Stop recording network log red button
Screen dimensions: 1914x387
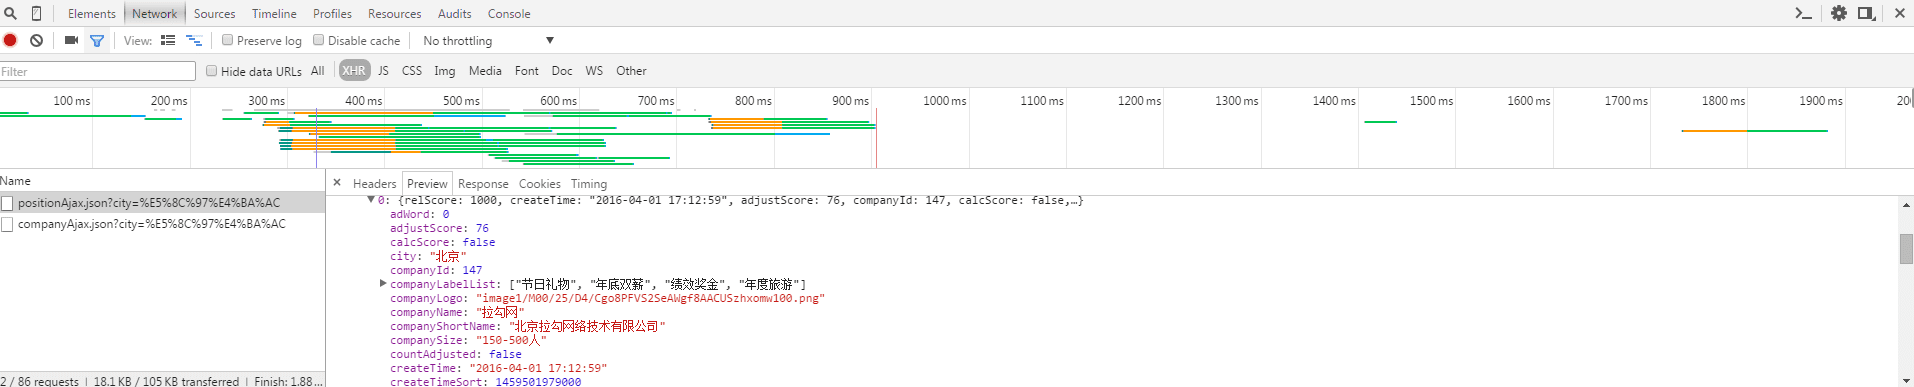10,40
